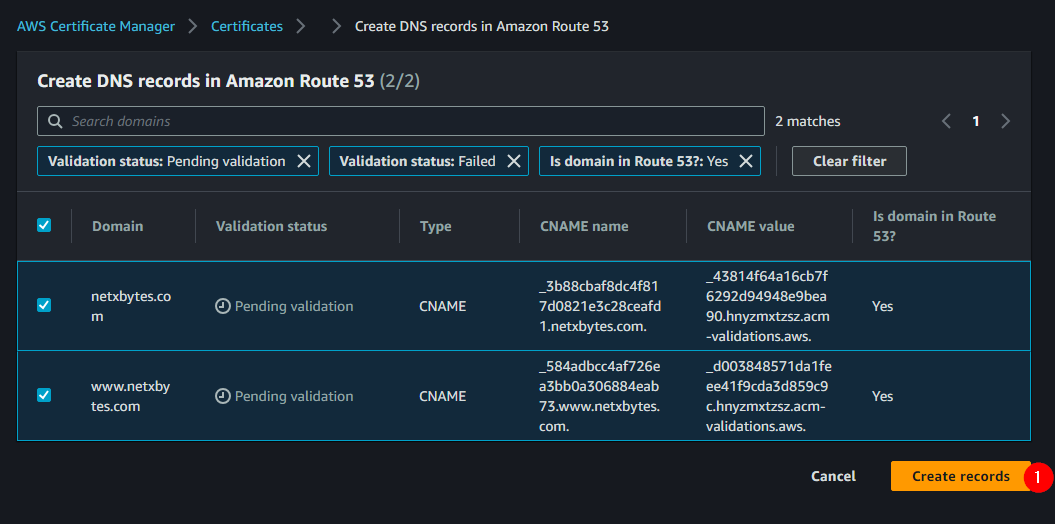Click pending clock icon for www.netxbytes.com
The height and width of the screenshot is (524, 1055).
(x=223, y=396)
